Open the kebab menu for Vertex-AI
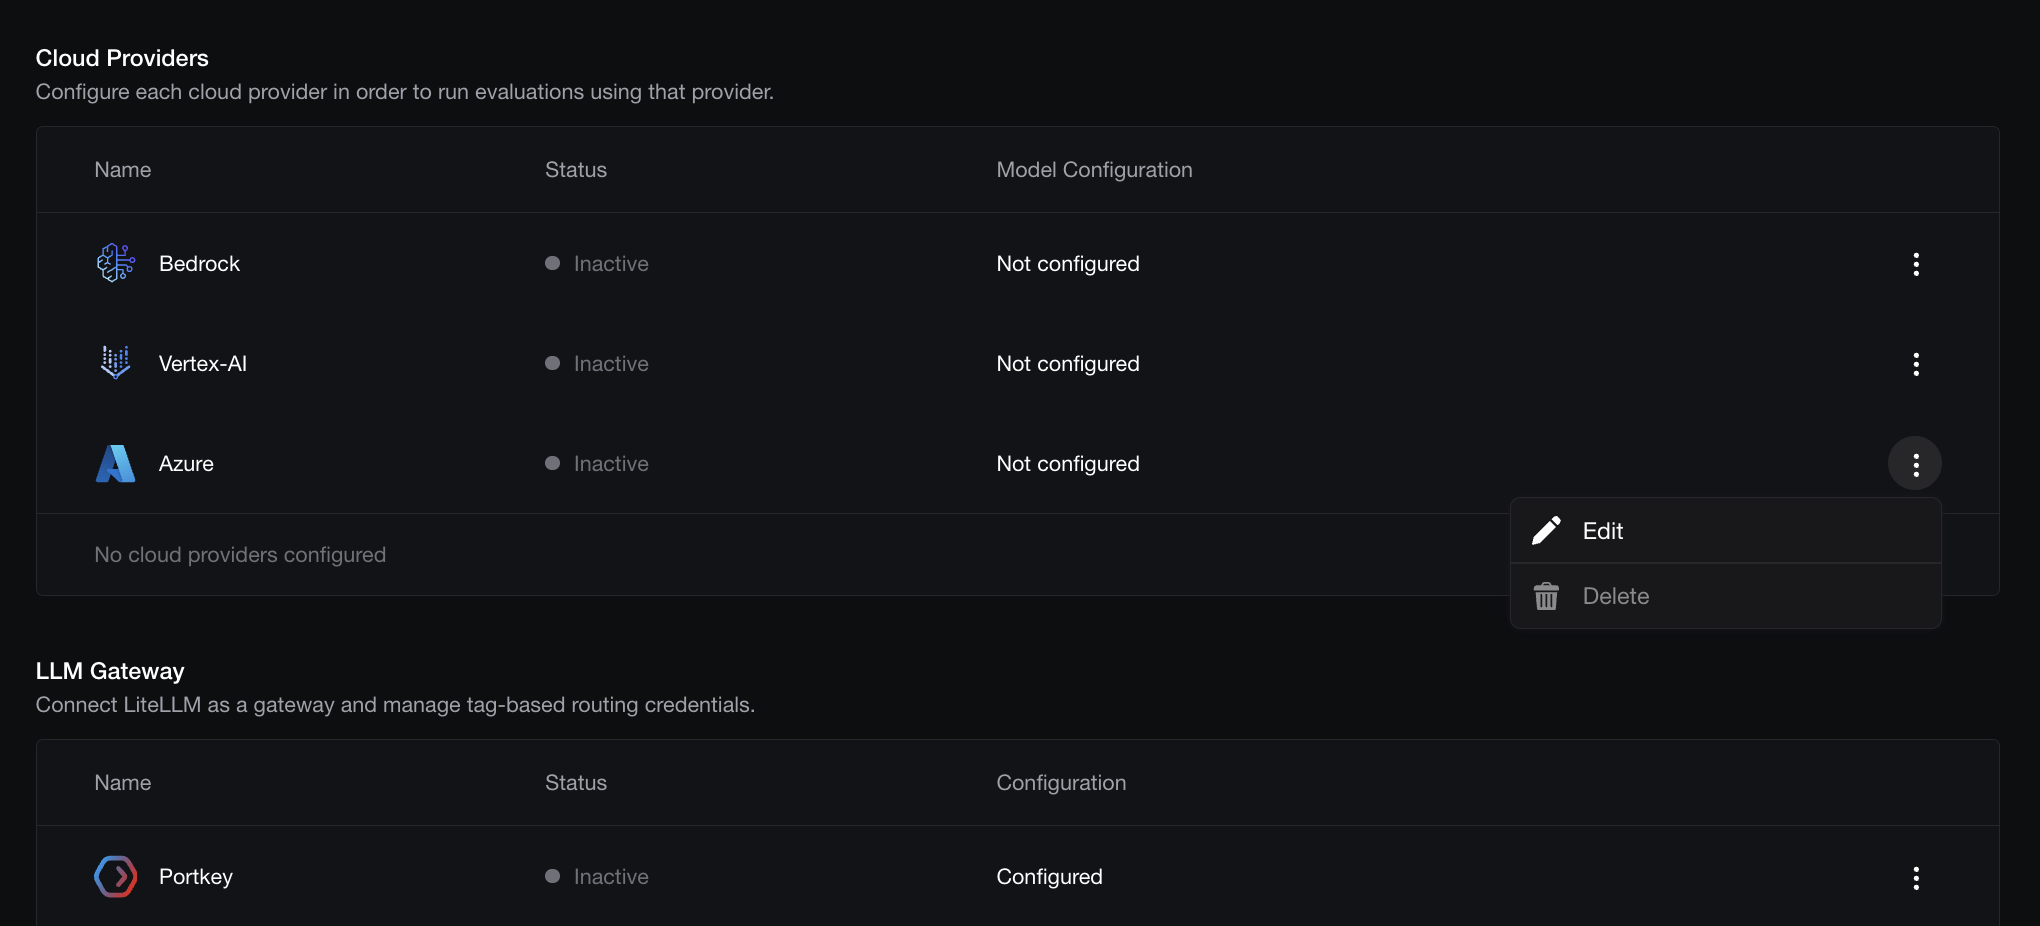 1916,363
